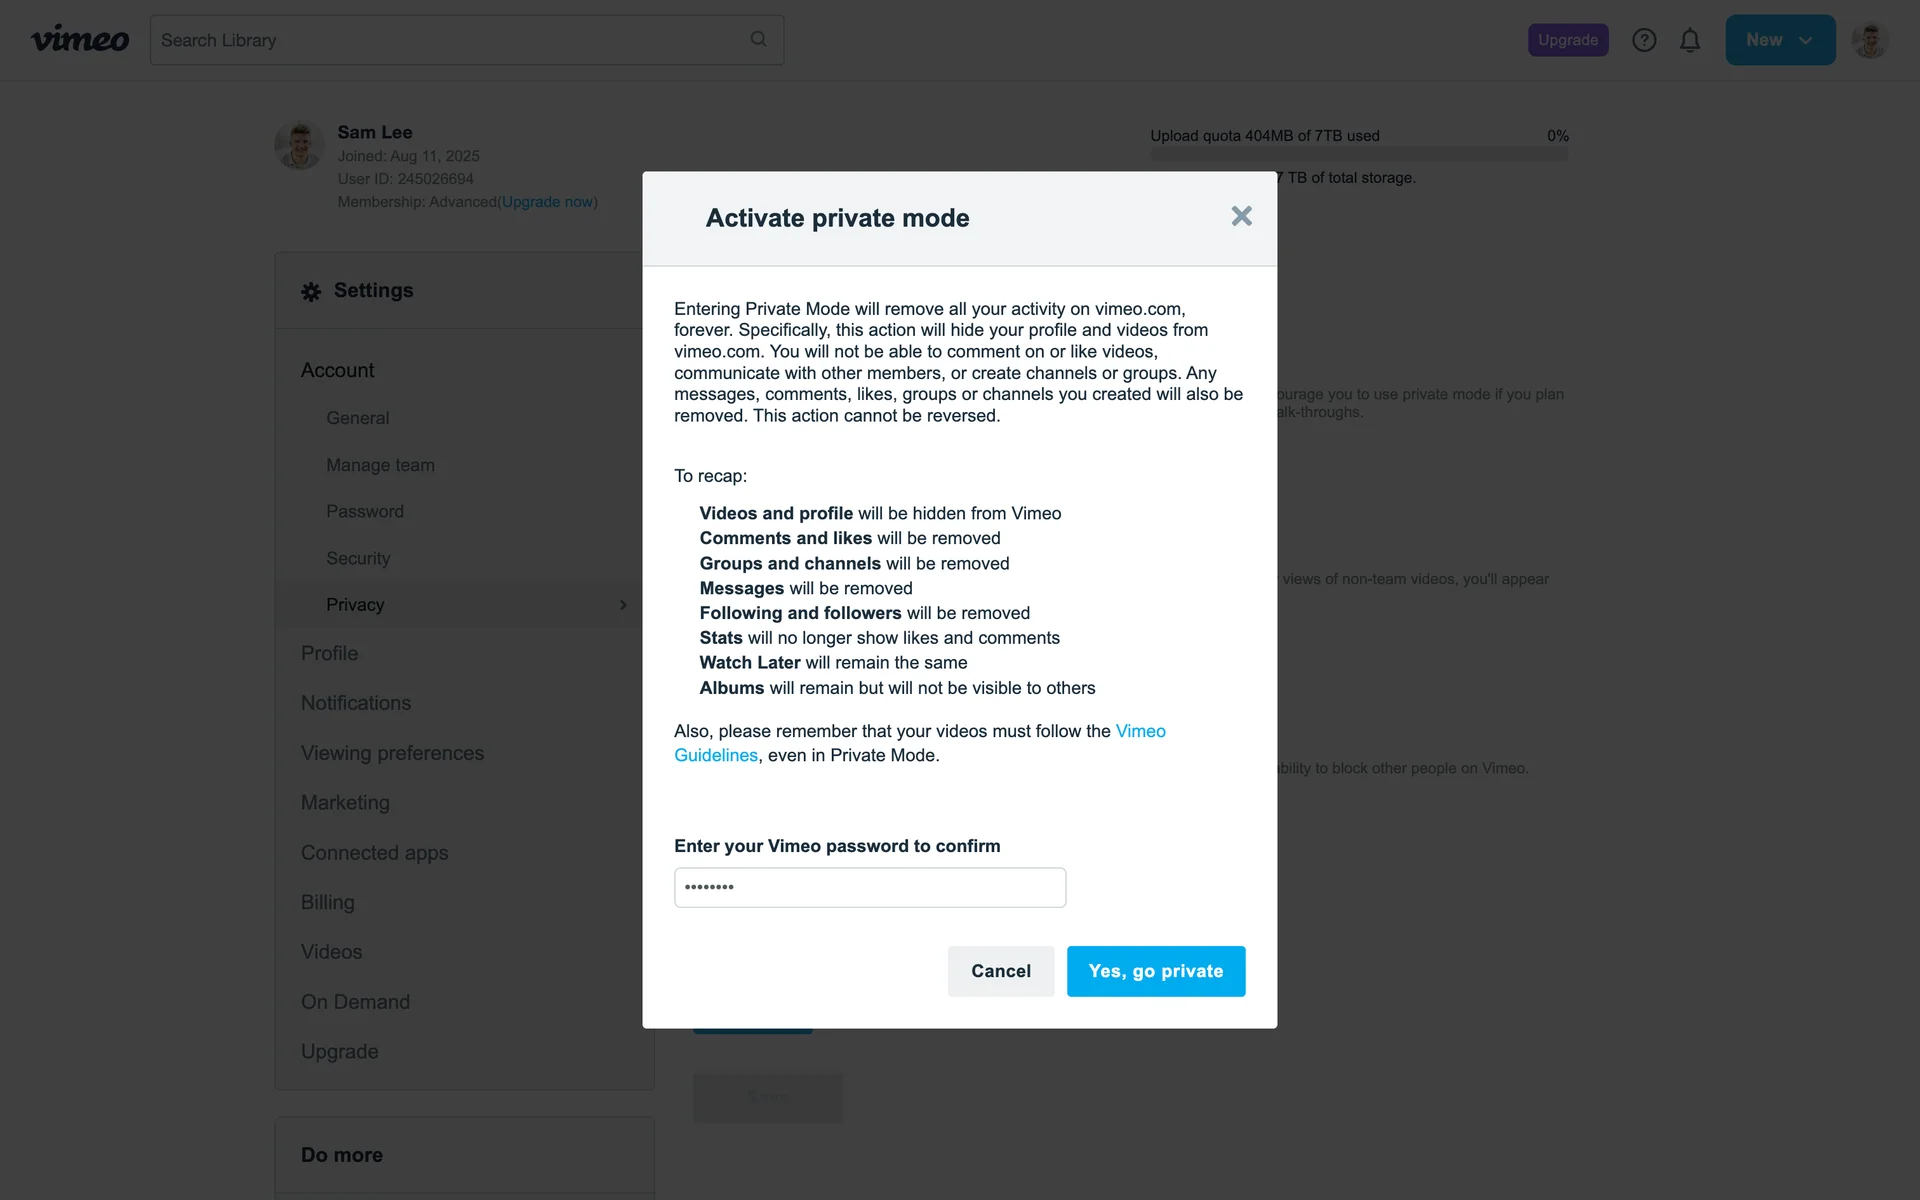Image resolution: width=1920 pixels, height=1200 pixels.
Task: Confirm with Yes, go private
Action: [x=1155, y=971]
